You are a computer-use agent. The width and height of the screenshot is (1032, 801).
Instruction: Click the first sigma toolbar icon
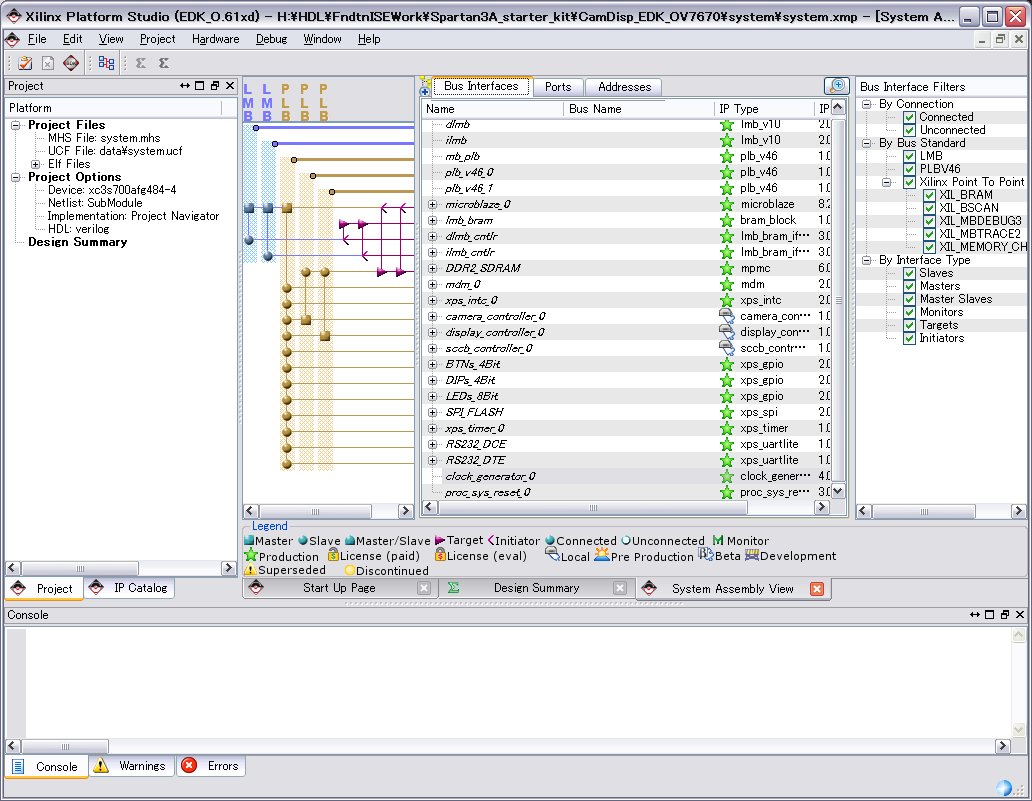(x=141, y=63)
